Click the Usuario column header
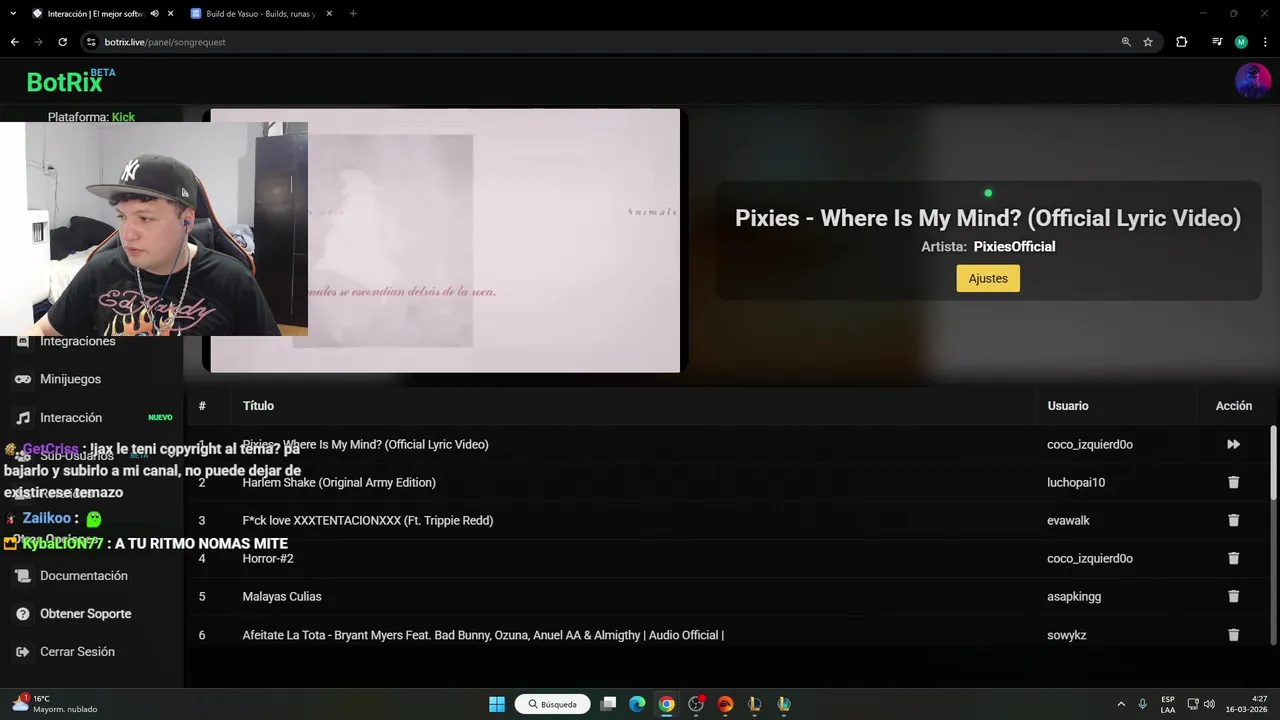The image size is (1280, 720). 1068,406
